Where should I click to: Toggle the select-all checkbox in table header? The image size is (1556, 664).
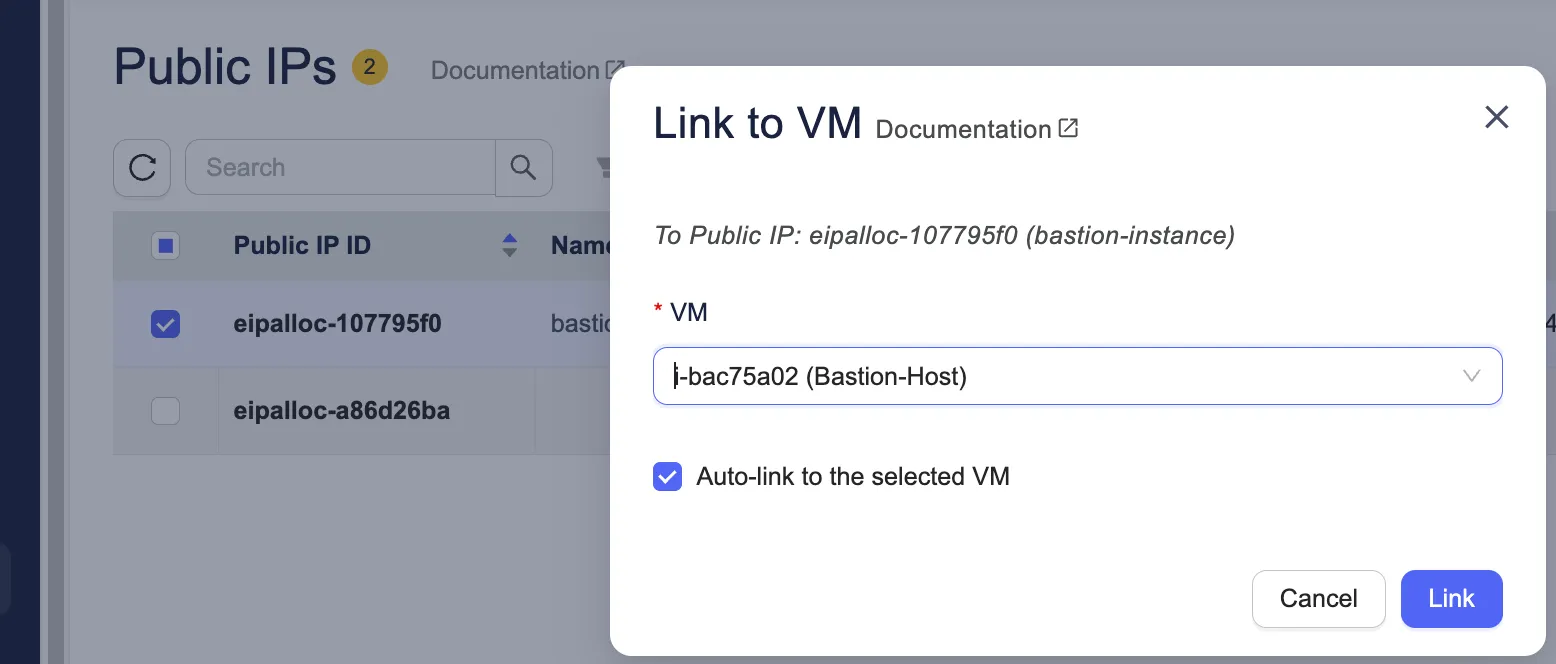click(x=165, y=246)
